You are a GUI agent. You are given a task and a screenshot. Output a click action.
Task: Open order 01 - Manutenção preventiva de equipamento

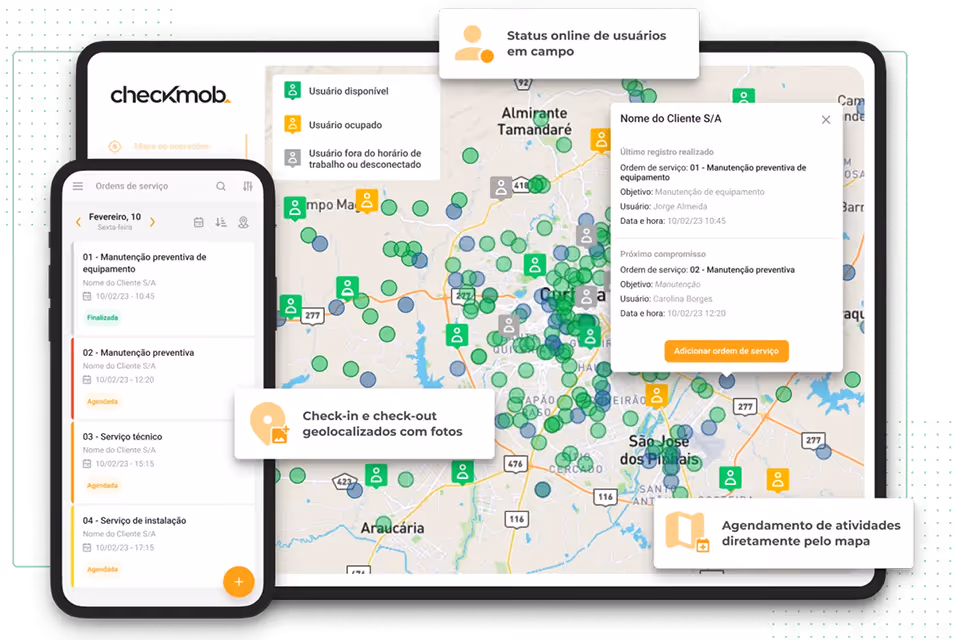pos(163,289)
